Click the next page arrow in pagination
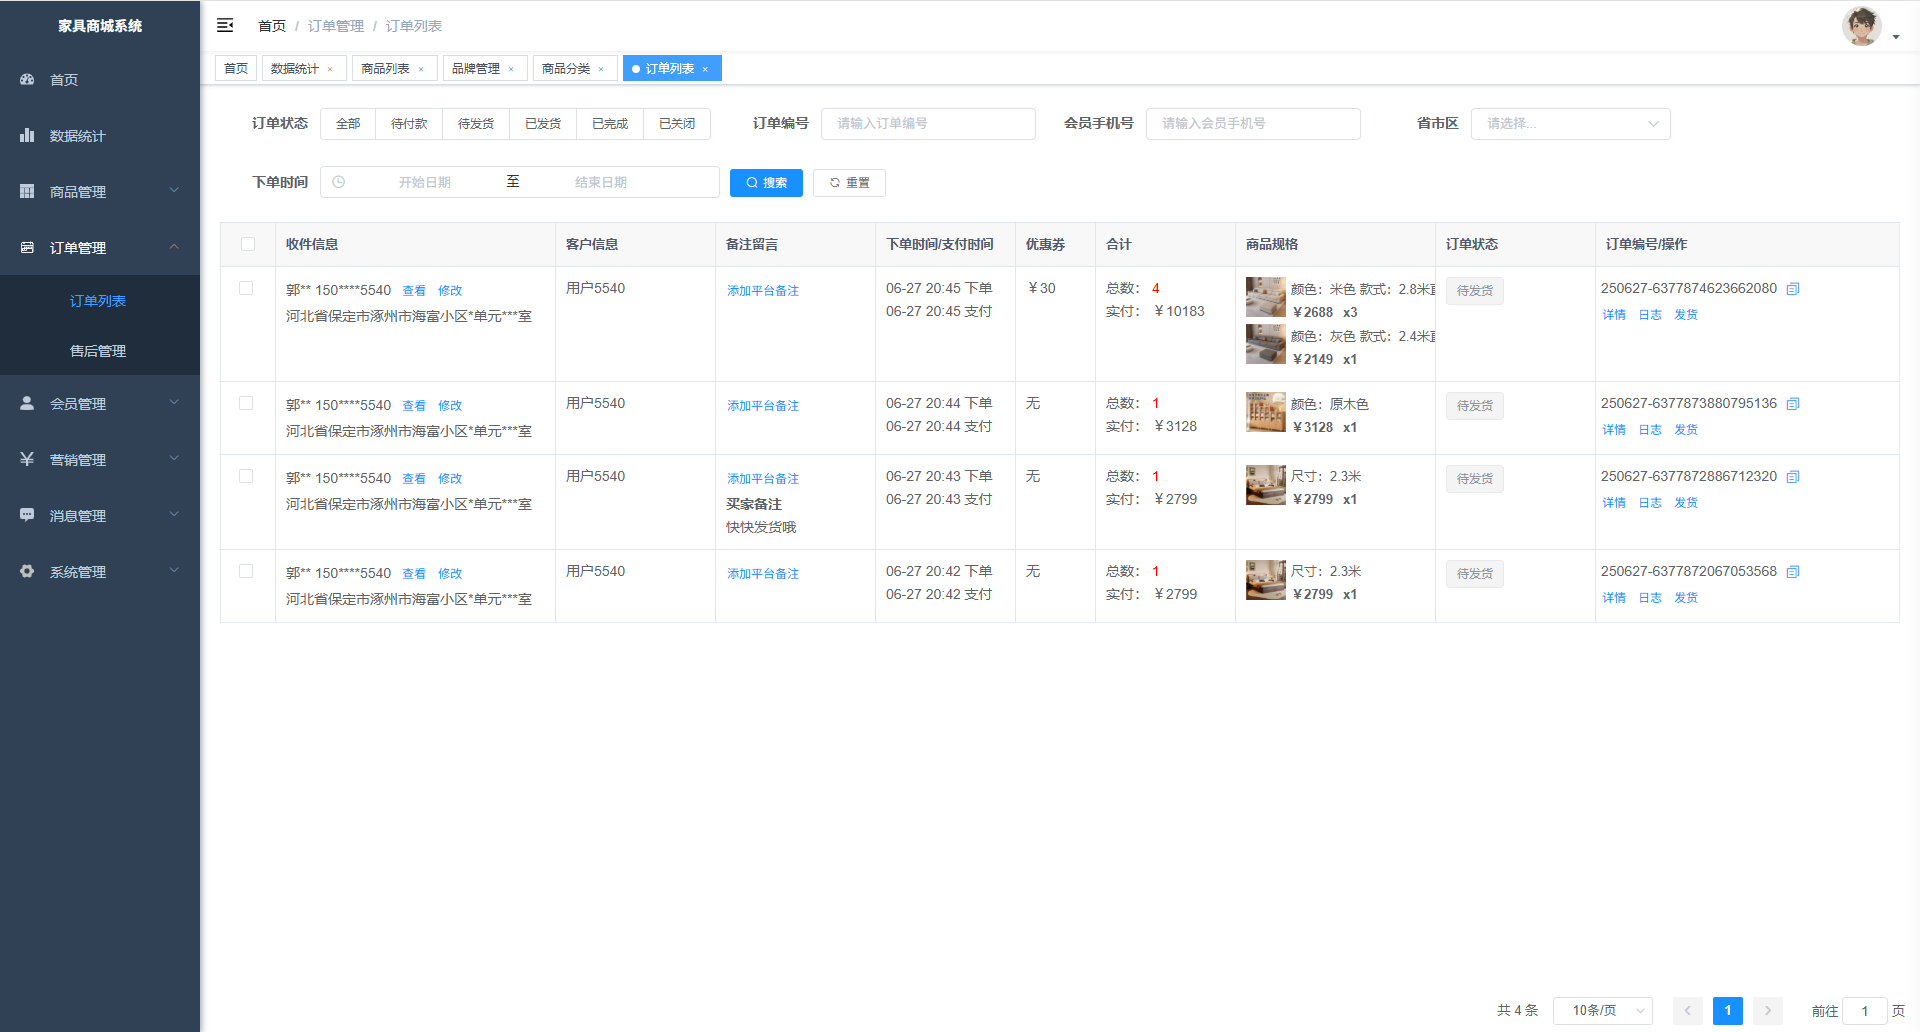Image resolution: width=1920 pixels, height=1032 pixels. coord(1767,1011)
